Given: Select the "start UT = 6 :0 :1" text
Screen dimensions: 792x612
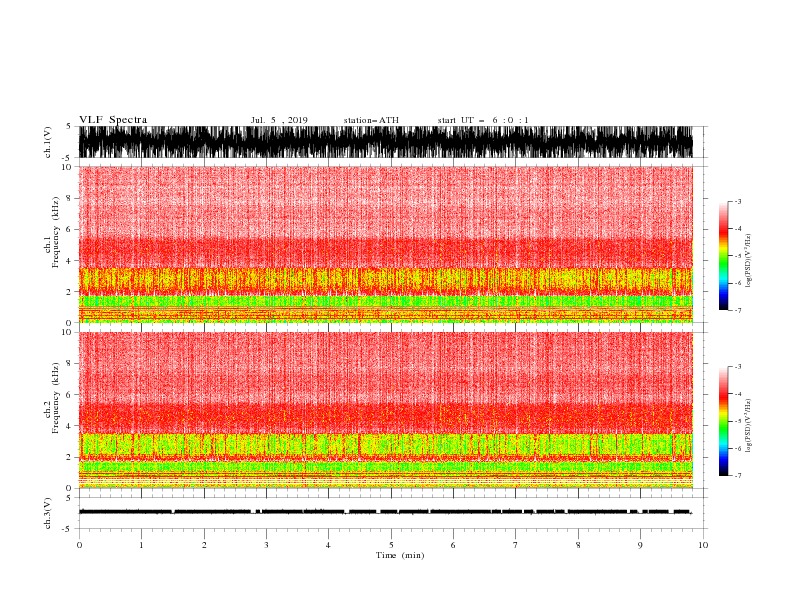Looking at the screenshot, I should (x=483, y=120).
